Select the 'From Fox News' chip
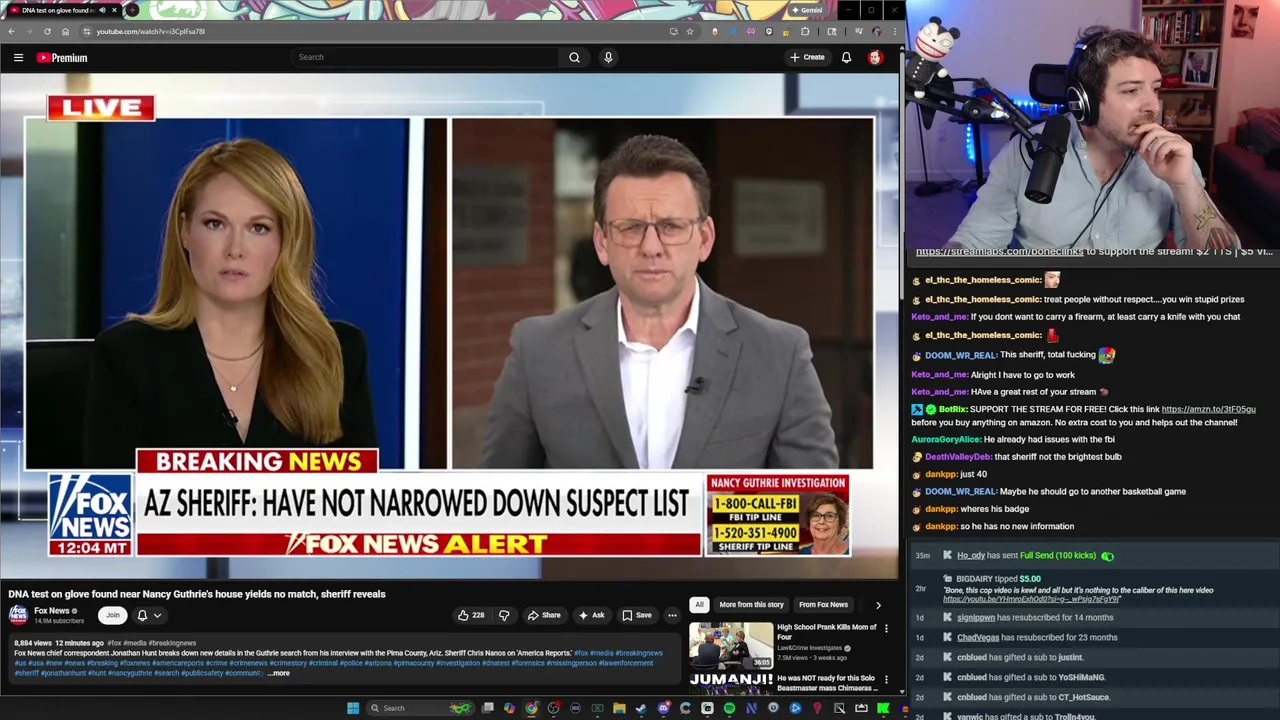Viewport: 1280px width, 720px height. 823,604
